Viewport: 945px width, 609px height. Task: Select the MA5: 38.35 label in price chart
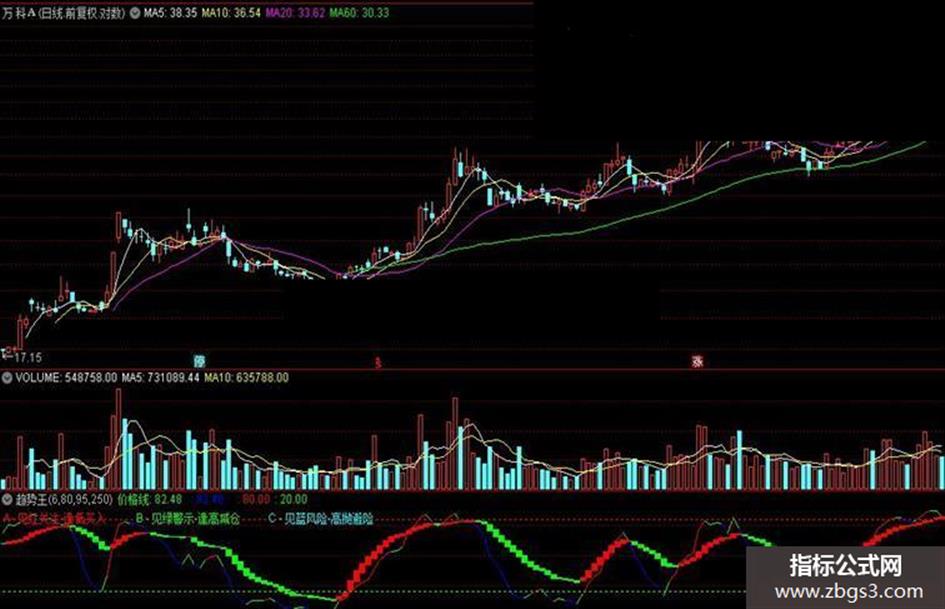pyautogui.click(x=171, y=13)
